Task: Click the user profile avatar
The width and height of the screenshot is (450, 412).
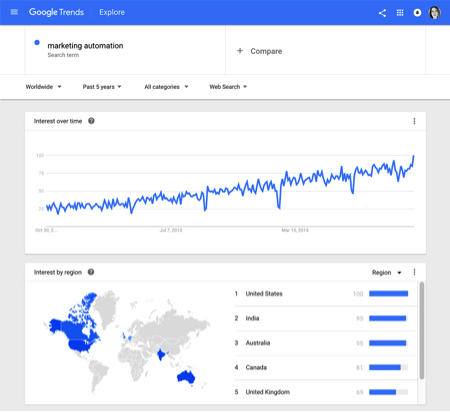Action: 435,13
